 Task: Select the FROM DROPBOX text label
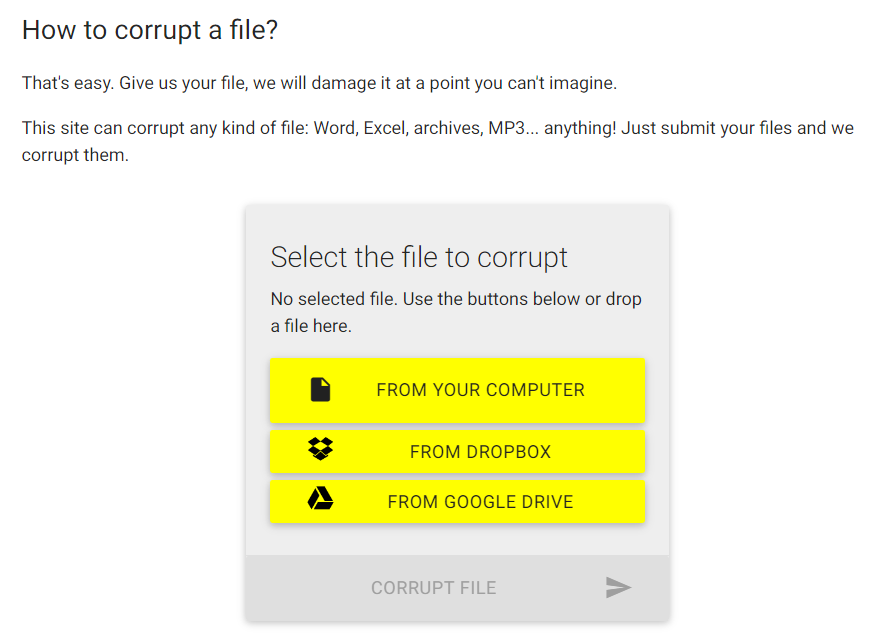[480, 452]
